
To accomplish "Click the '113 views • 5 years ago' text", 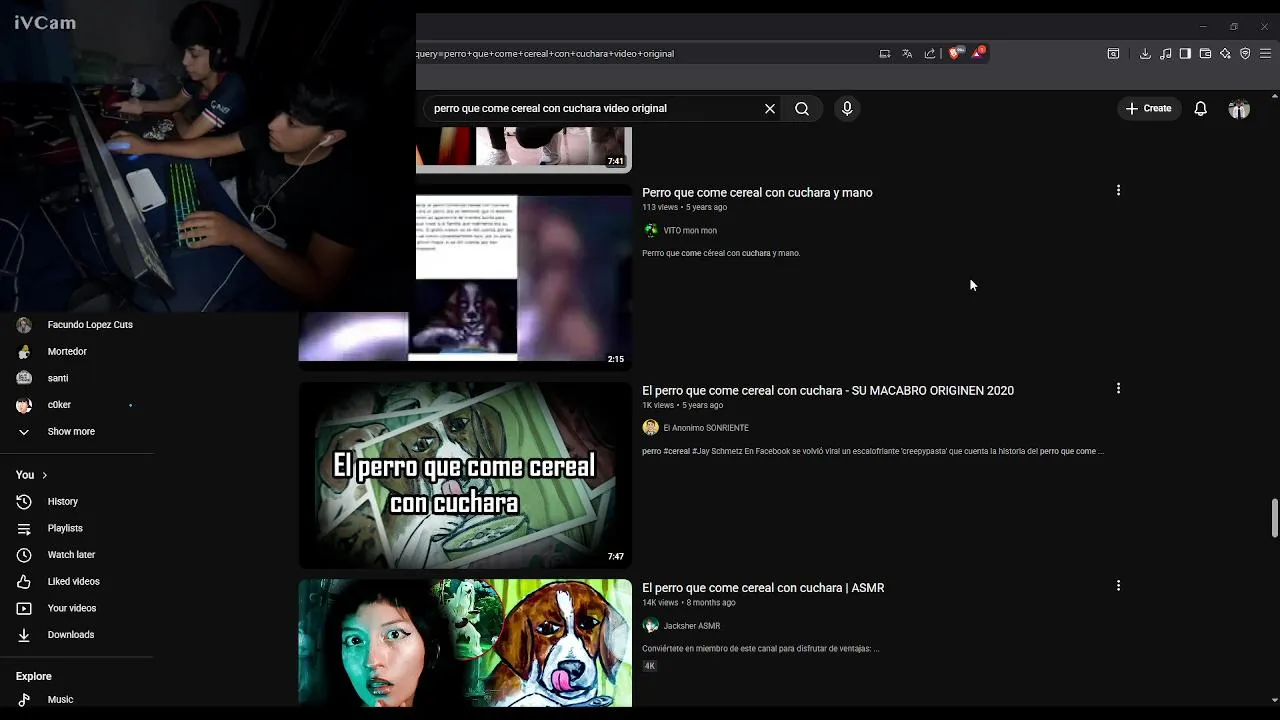I will (x=684, y=207).
